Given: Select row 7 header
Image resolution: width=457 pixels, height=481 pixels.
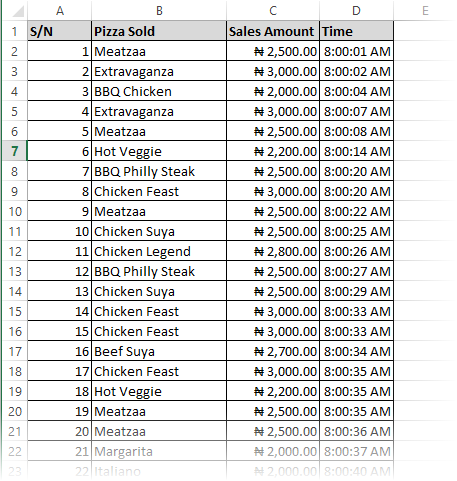Looking at the screenshot, I should [15, 151].
